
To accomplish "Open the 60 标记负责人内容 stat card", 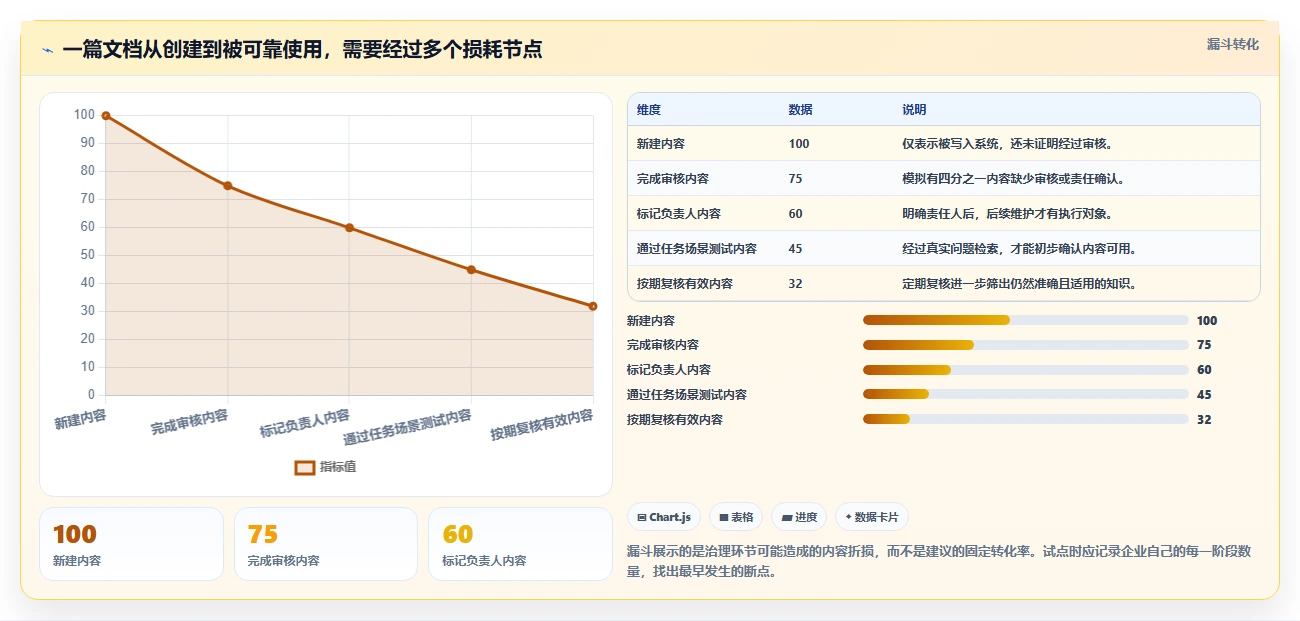I will tap(520, 544).
